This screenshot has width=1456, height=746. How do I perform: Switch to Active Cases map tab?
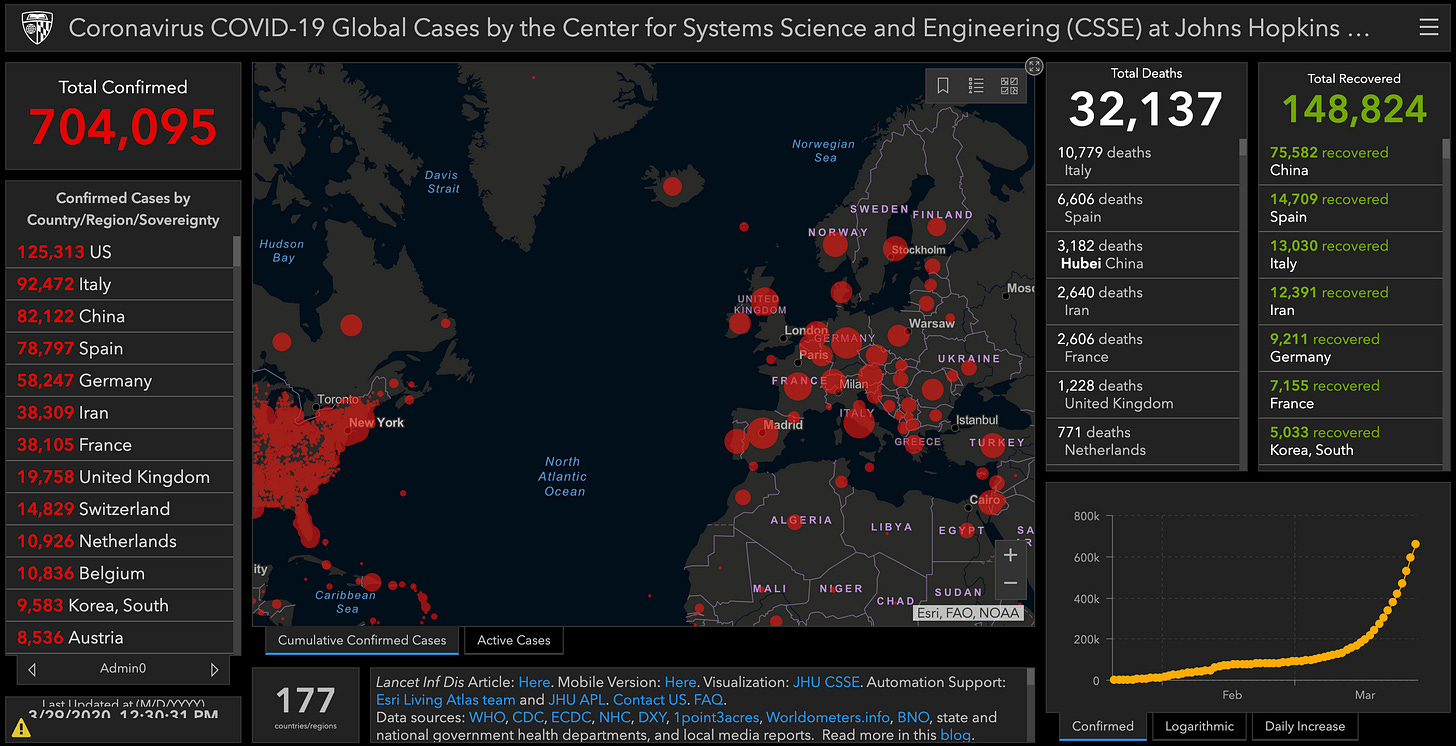(x=514, y=640)
